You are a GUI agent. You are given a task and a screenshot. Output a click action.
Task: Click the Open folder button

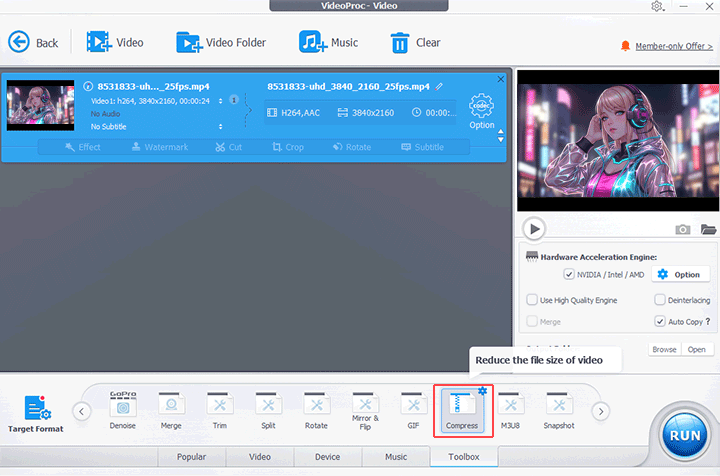[697, 349]
